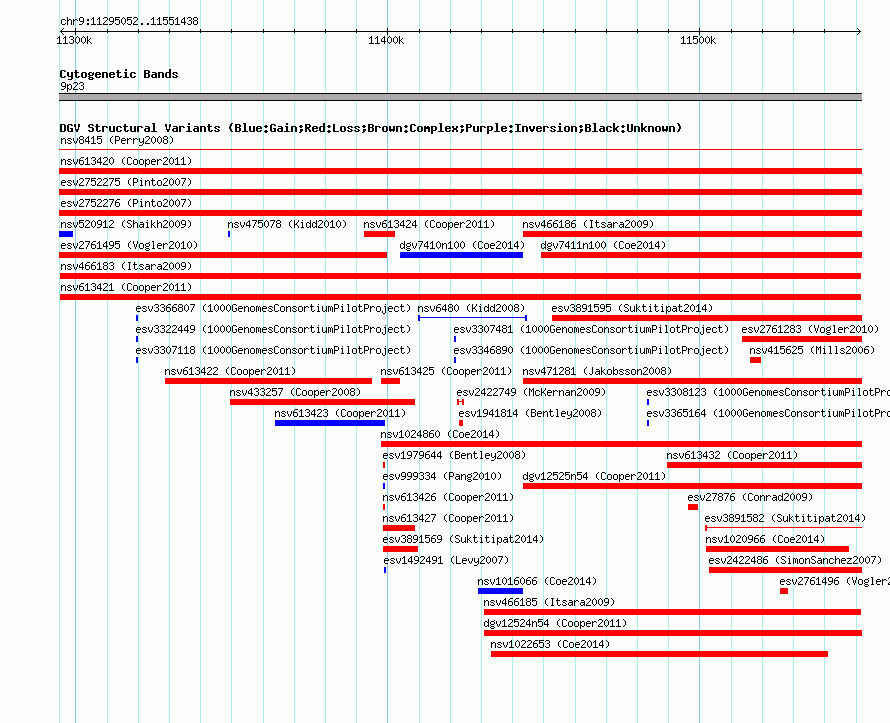Click esv3346890 variant label
The image size is (890, 723).
[591, 350]
